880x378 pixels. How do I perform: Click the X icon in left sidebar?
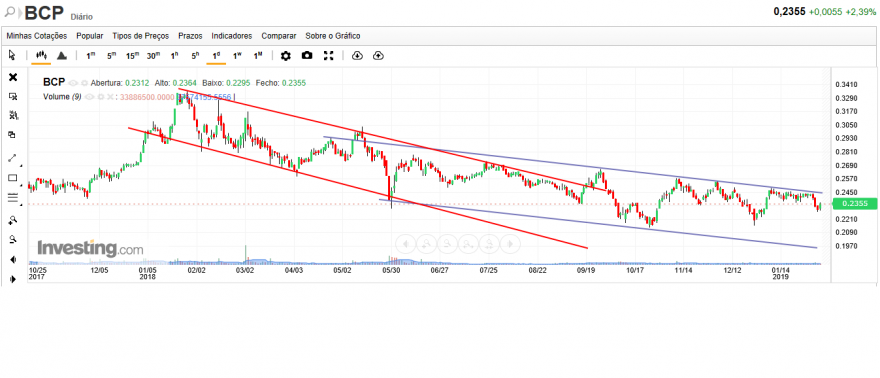(13, 77)
